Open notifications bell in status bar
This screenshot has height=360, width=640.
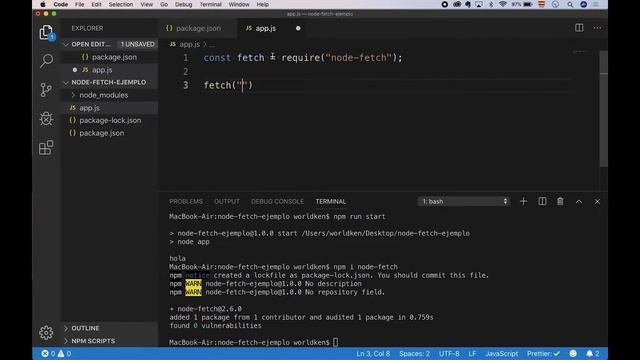[x=593, y=353]
